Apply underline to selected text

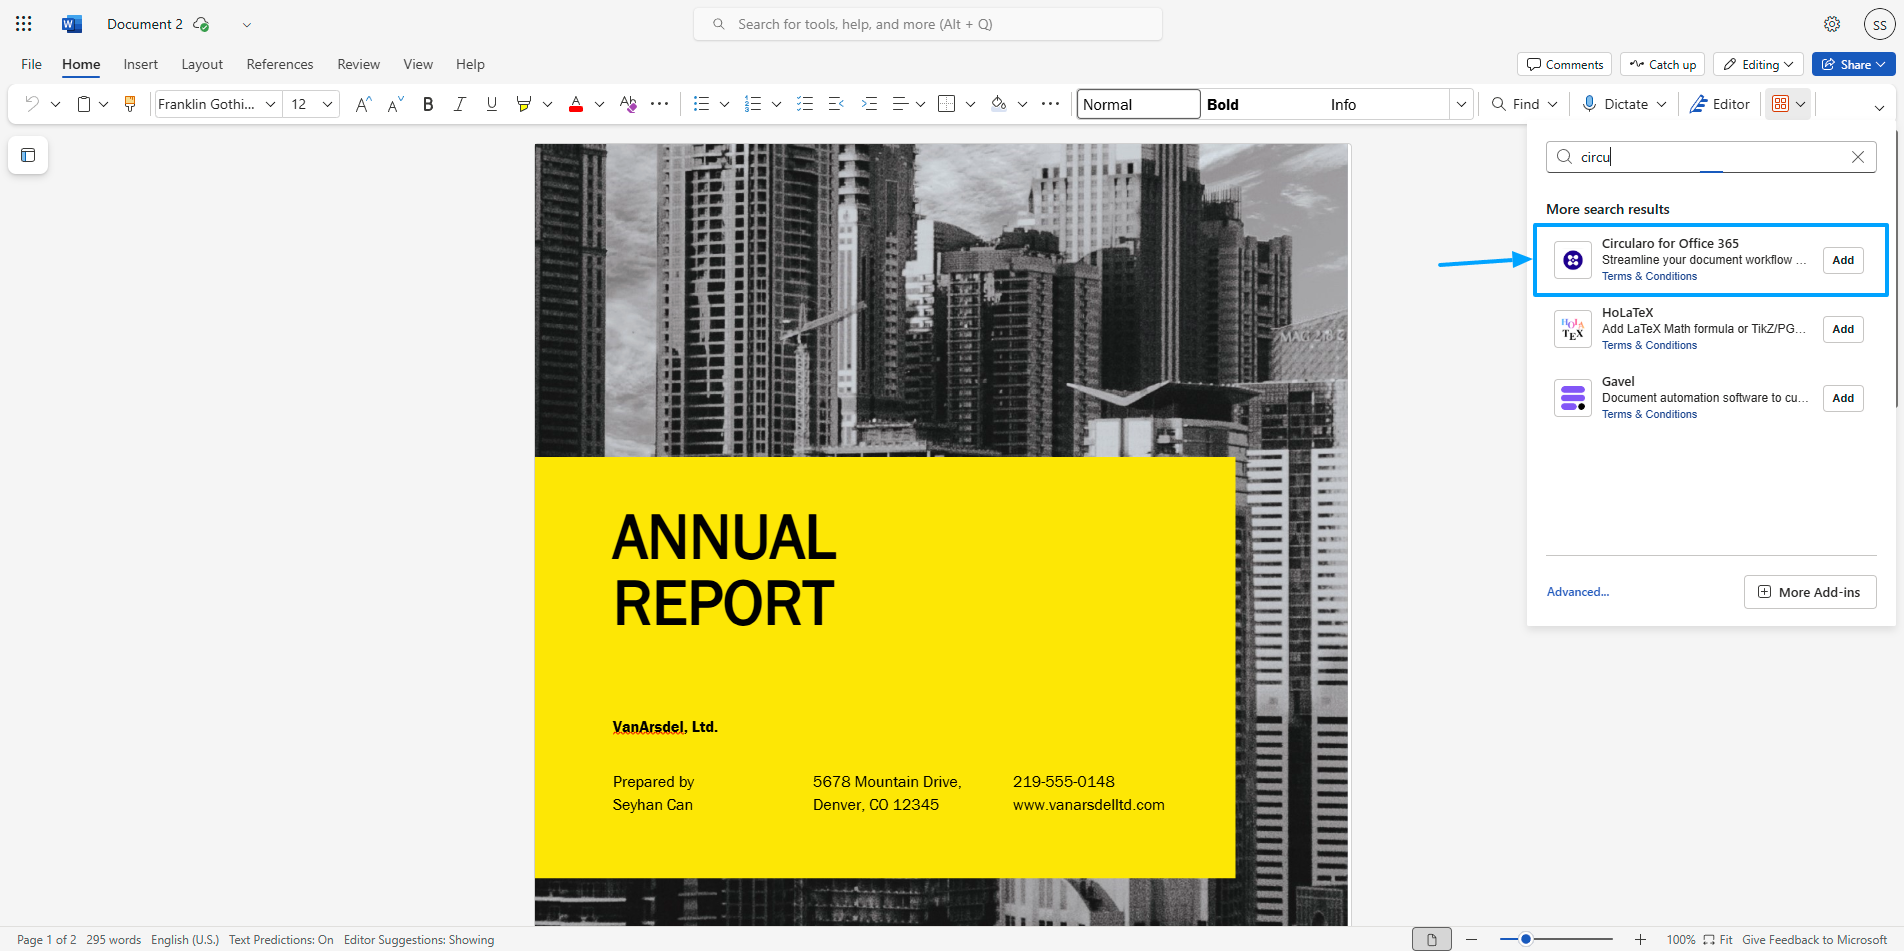click(x=491, y=103)
